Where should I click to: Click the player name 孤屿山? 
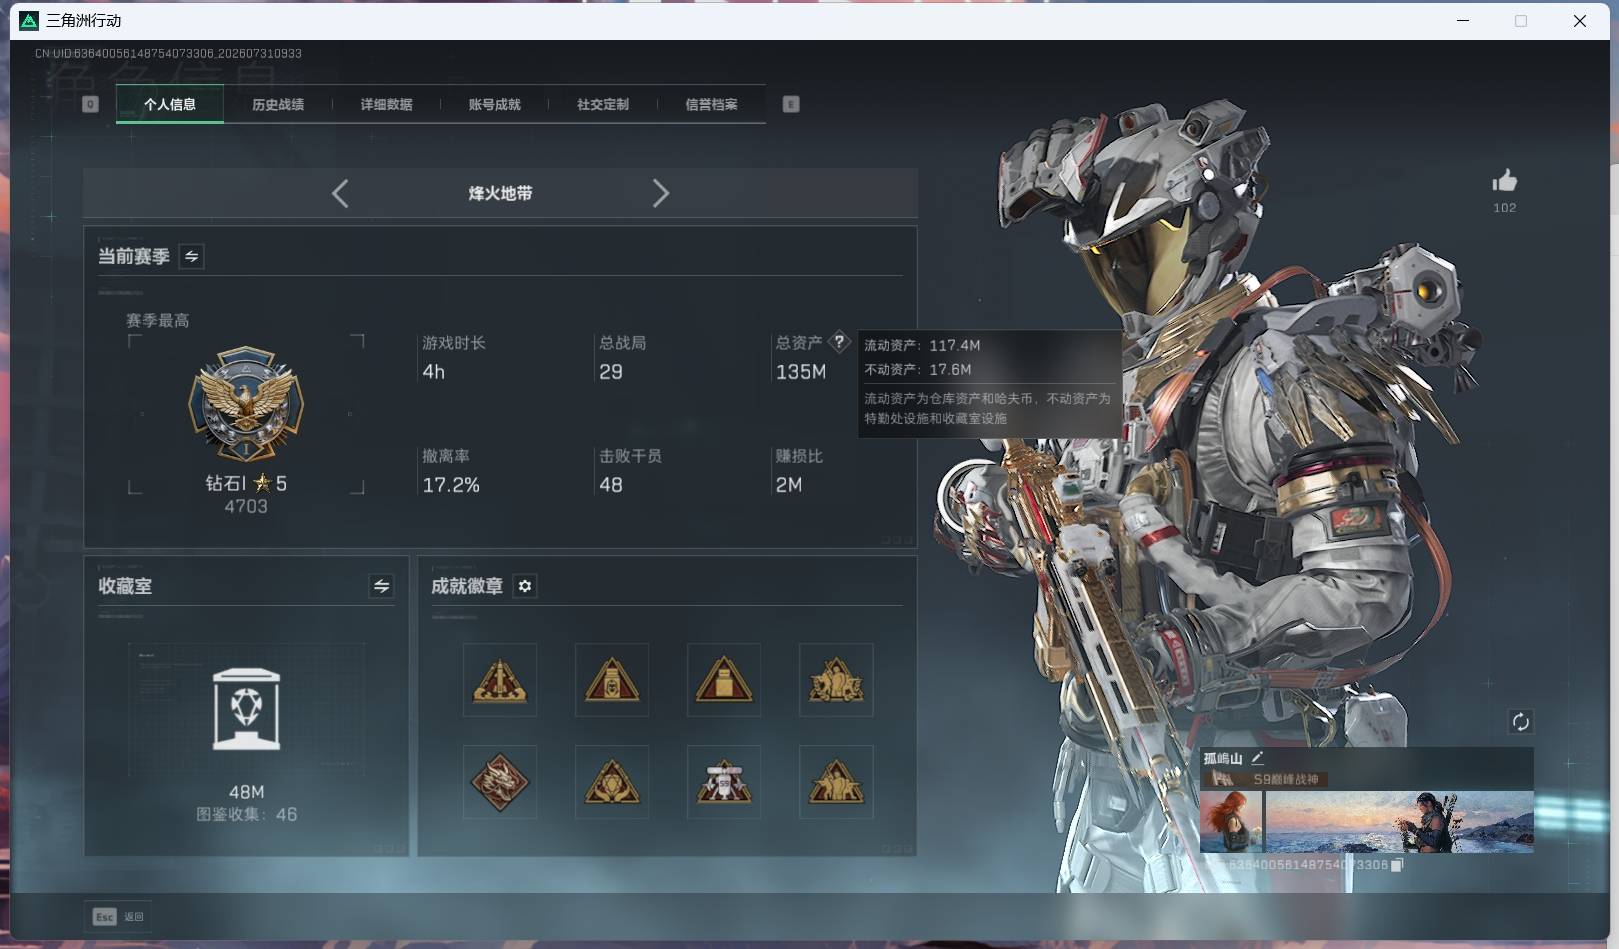1223,758
